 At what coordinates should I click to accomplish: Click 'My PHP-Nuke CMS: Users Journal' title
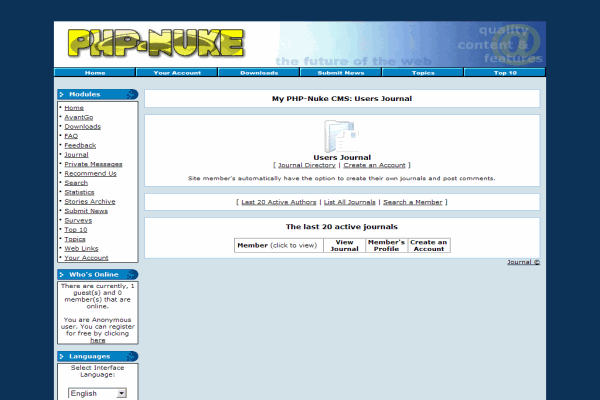pyautogui.click(x=342, y=98)
